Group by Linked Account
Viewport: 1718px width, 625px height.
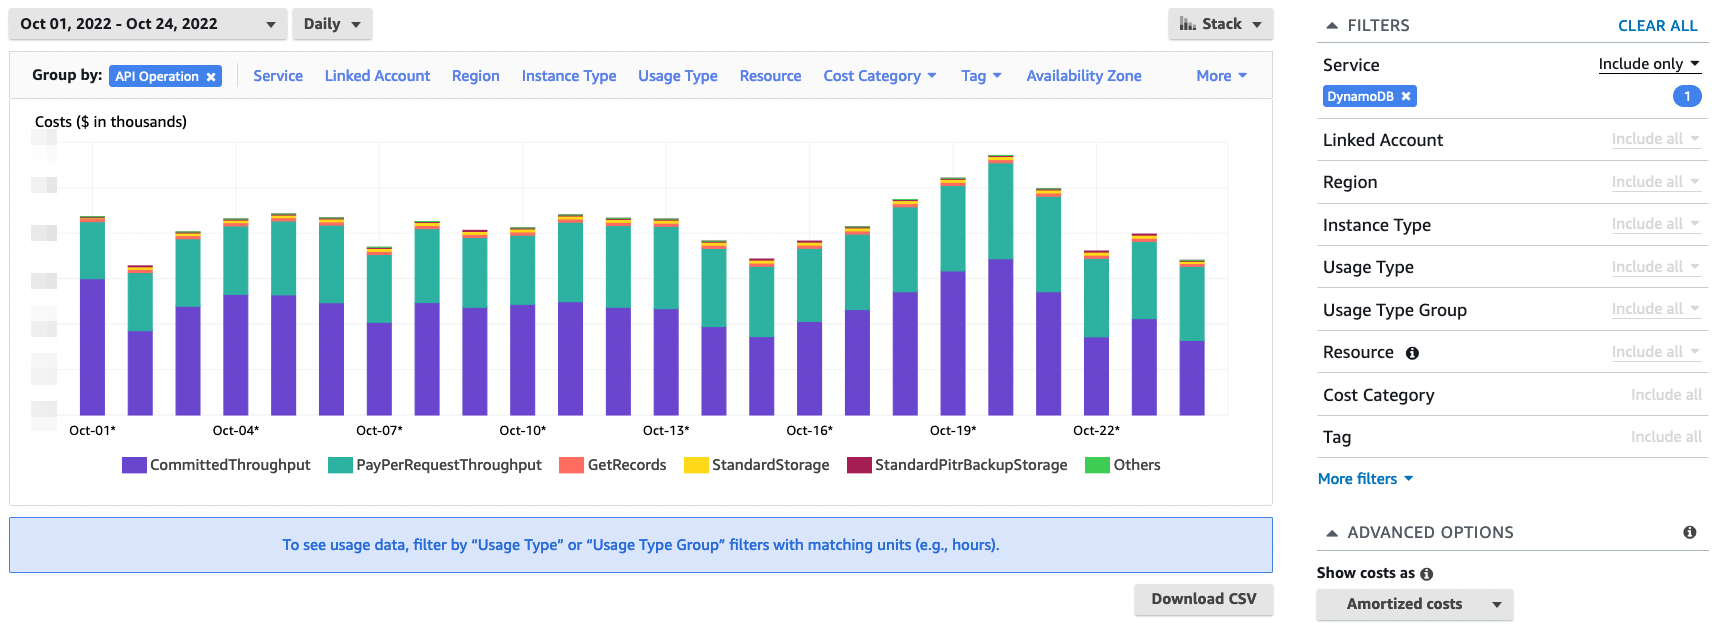coord(377,76)
